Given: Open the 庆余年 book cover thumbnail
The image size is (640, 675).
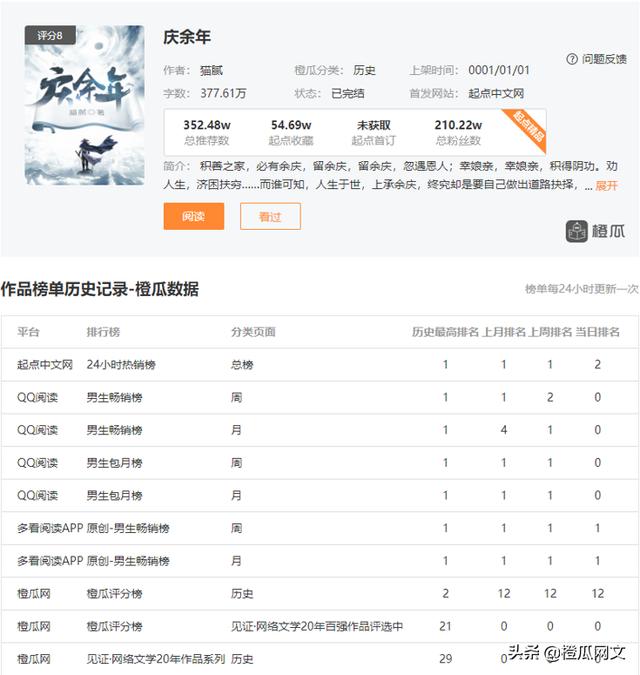Looking at the screenshot, I should 84,105.
